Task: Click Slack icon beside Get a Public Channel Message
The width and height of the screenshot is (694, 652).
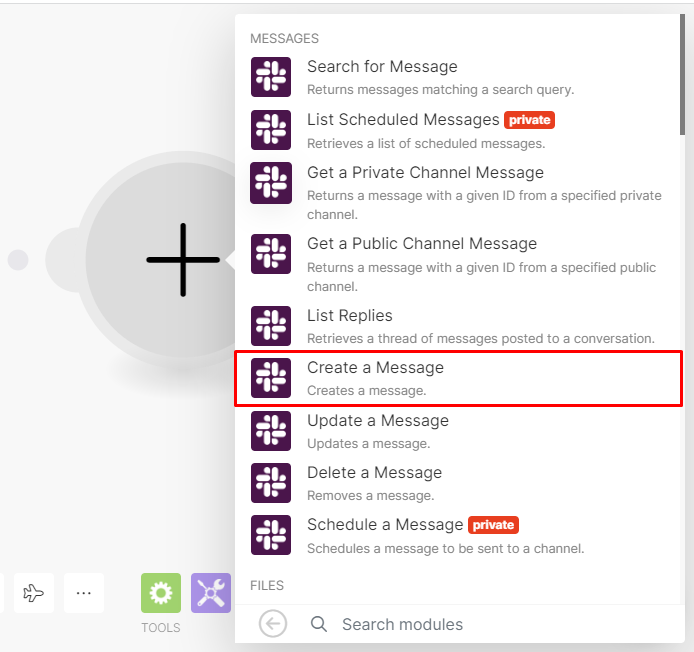Action: point(271,254)
